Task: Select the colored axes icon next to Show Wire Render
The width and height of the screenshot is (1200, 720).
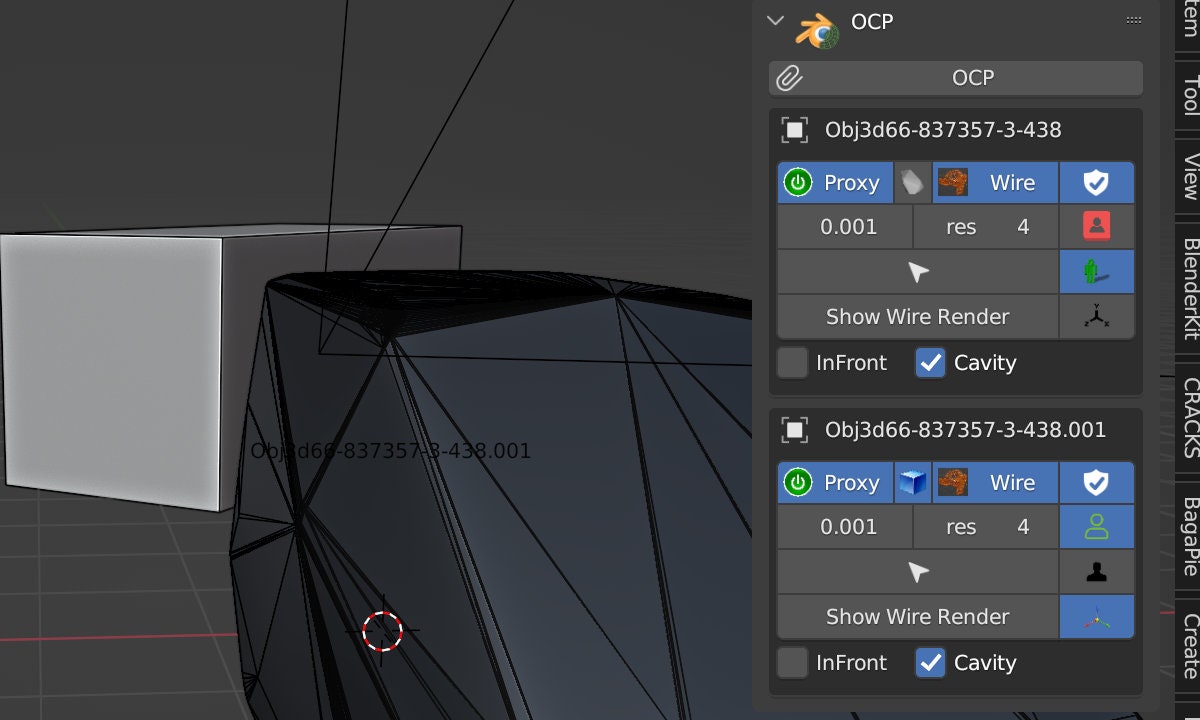Action: [1097, 616]
